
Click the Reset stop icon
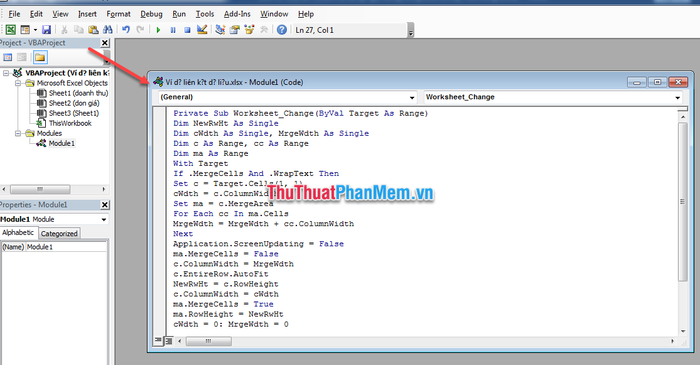tap(187, 30)
